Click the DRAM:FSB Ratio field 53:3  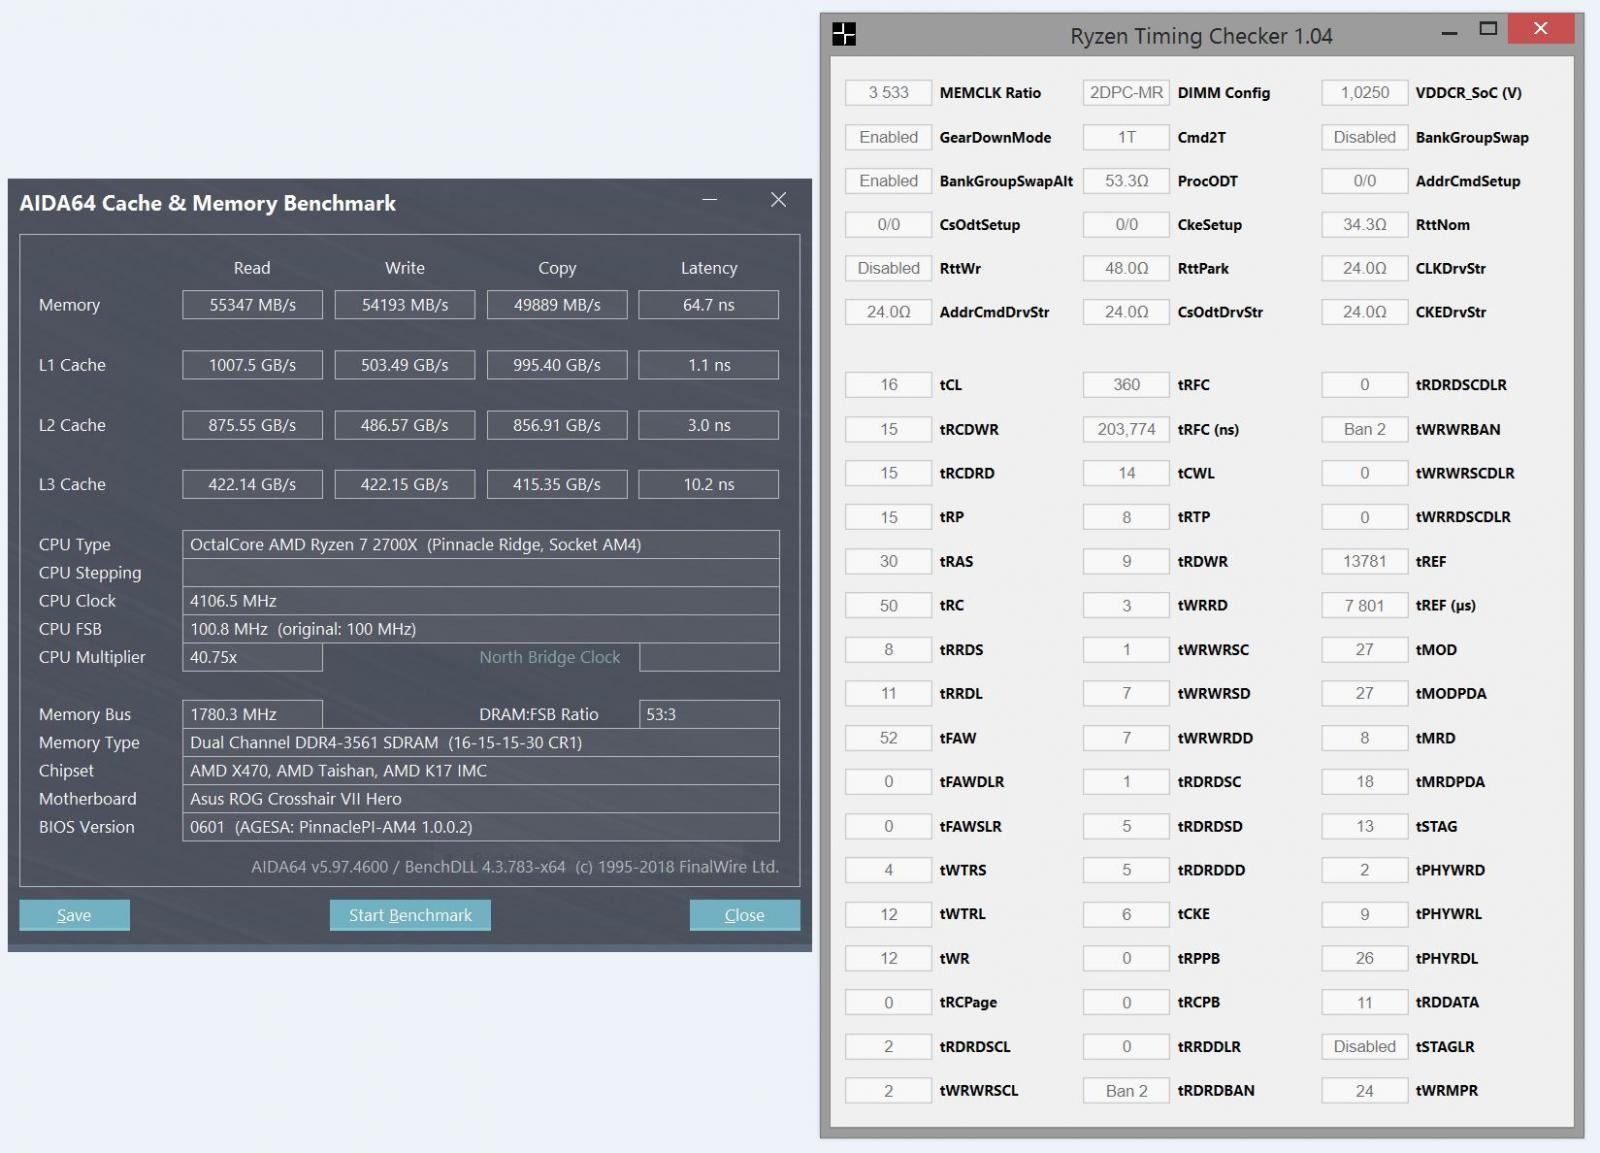709,714
